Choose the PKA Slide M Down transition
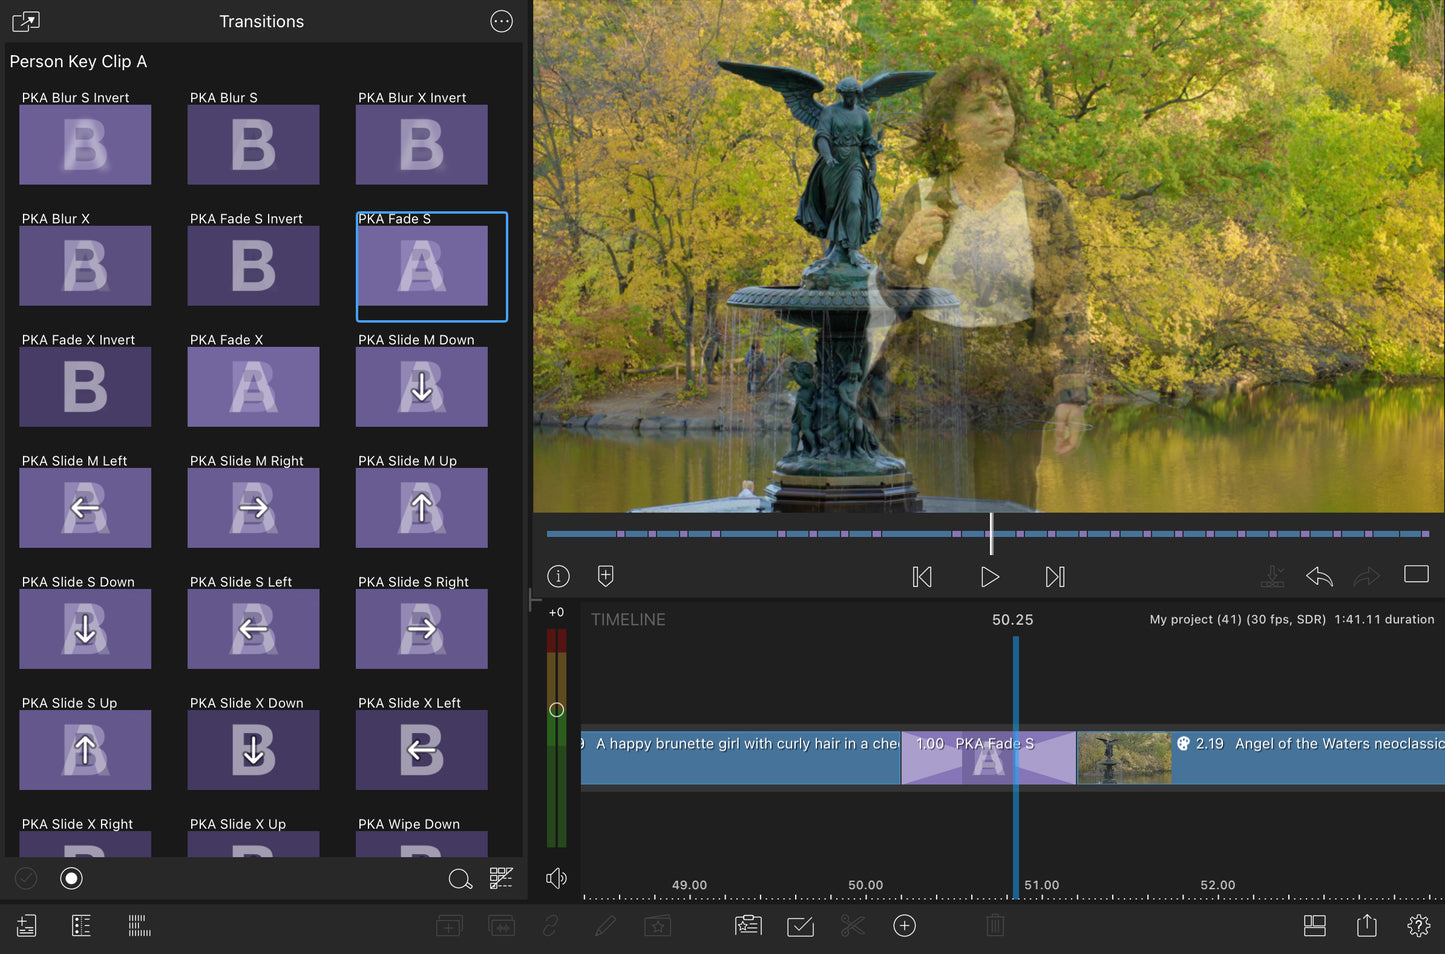1445x954 pixels. coord(421,386)
